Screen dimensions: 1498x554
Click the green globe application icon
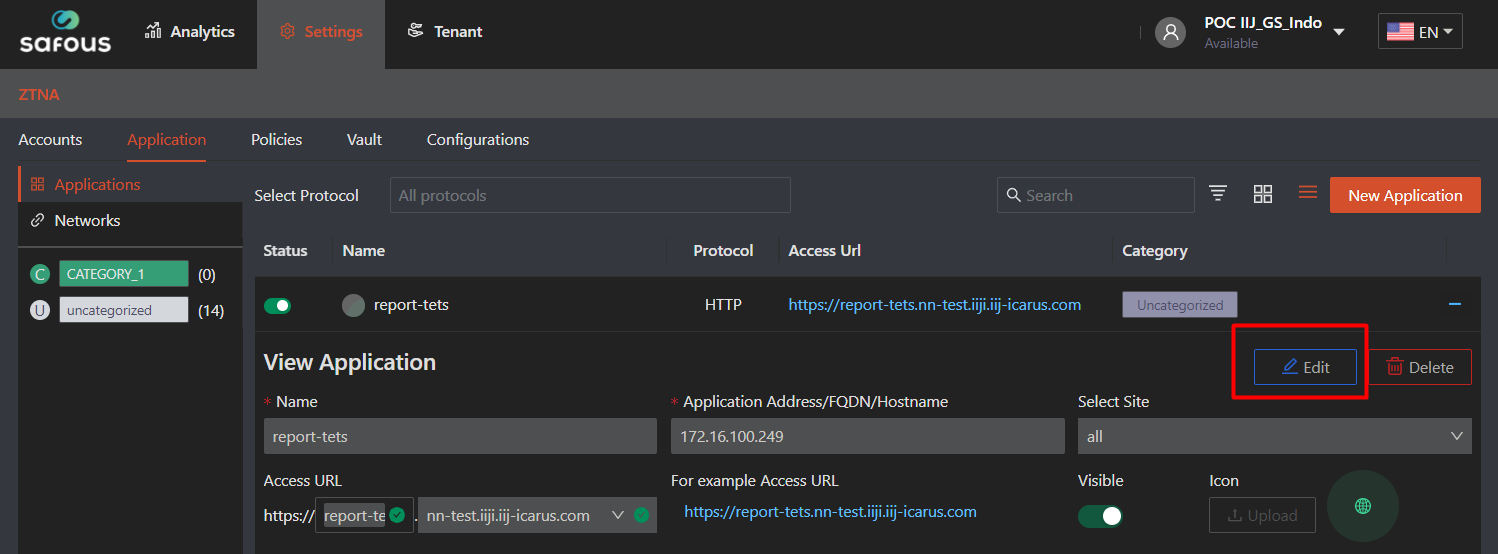(1362, 506)
